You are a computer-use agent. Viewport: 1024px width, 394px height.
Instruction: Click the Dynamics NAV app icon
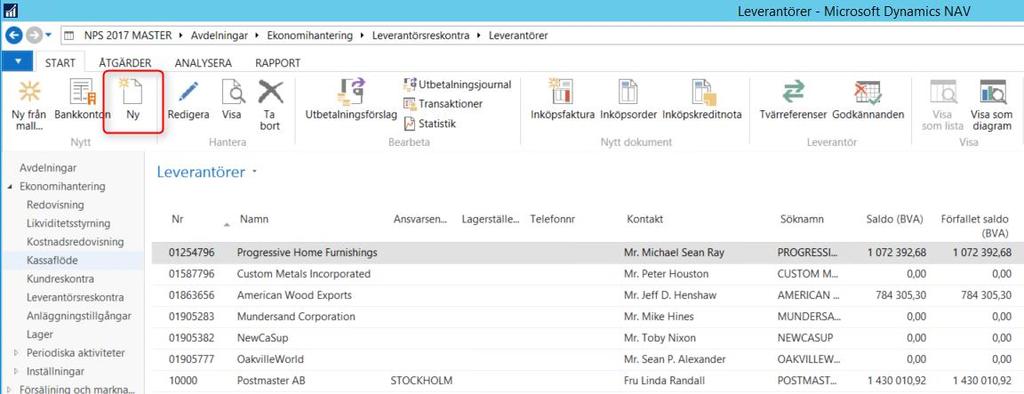pos(11,10)
